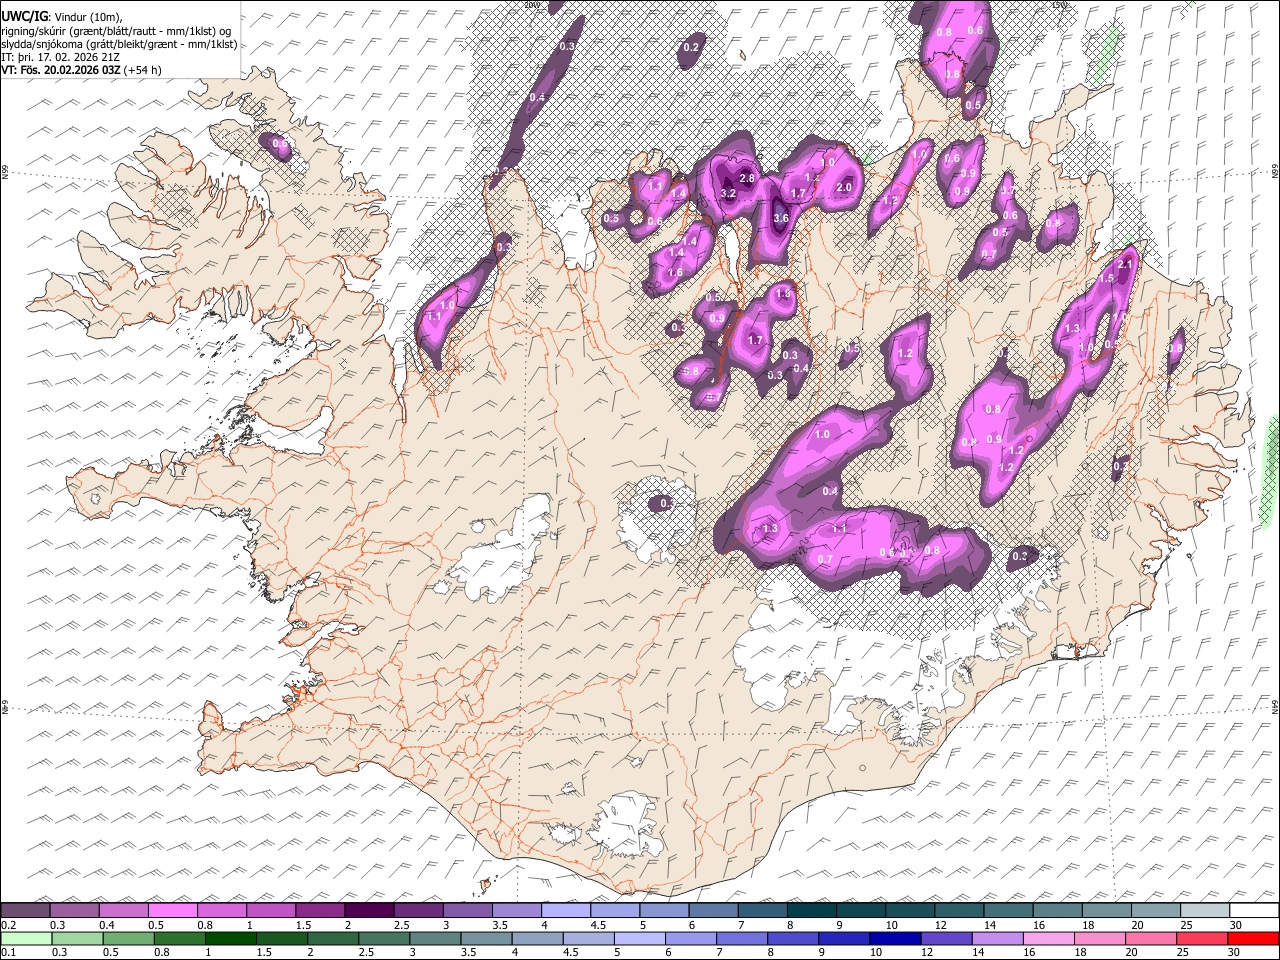Click the pale green 0.1 swatch on rain scale
The height and width of the screenshot is (960, 1280).
26,938
